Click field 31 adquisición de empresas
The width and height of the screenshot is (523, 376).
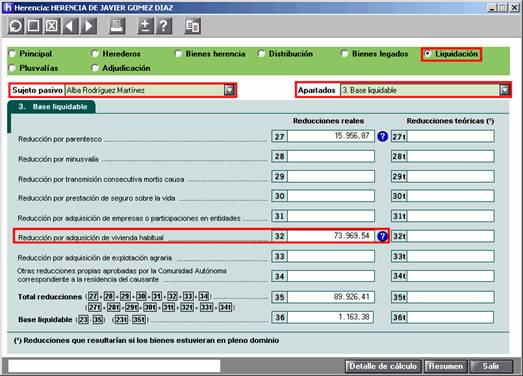pyautogui.click(x=331, y=216)
